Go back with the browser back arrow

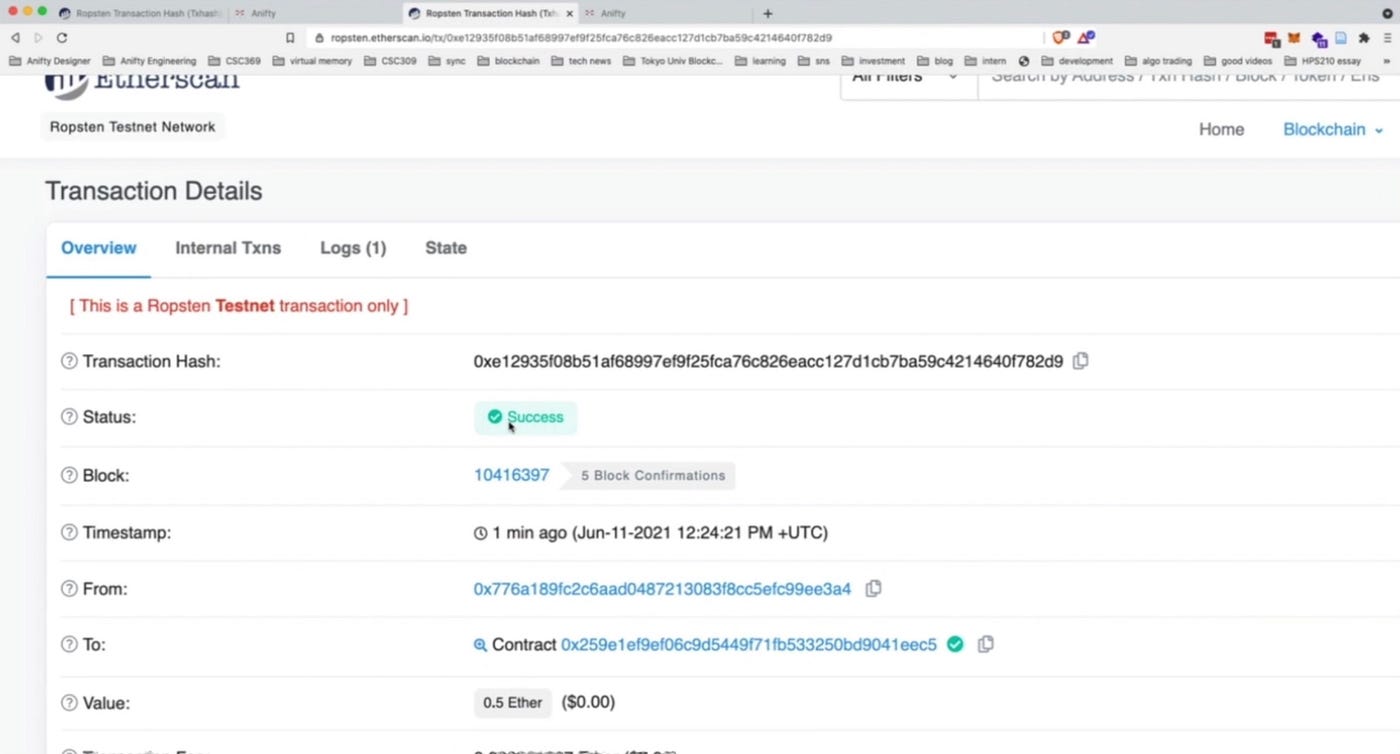[15, 37]
